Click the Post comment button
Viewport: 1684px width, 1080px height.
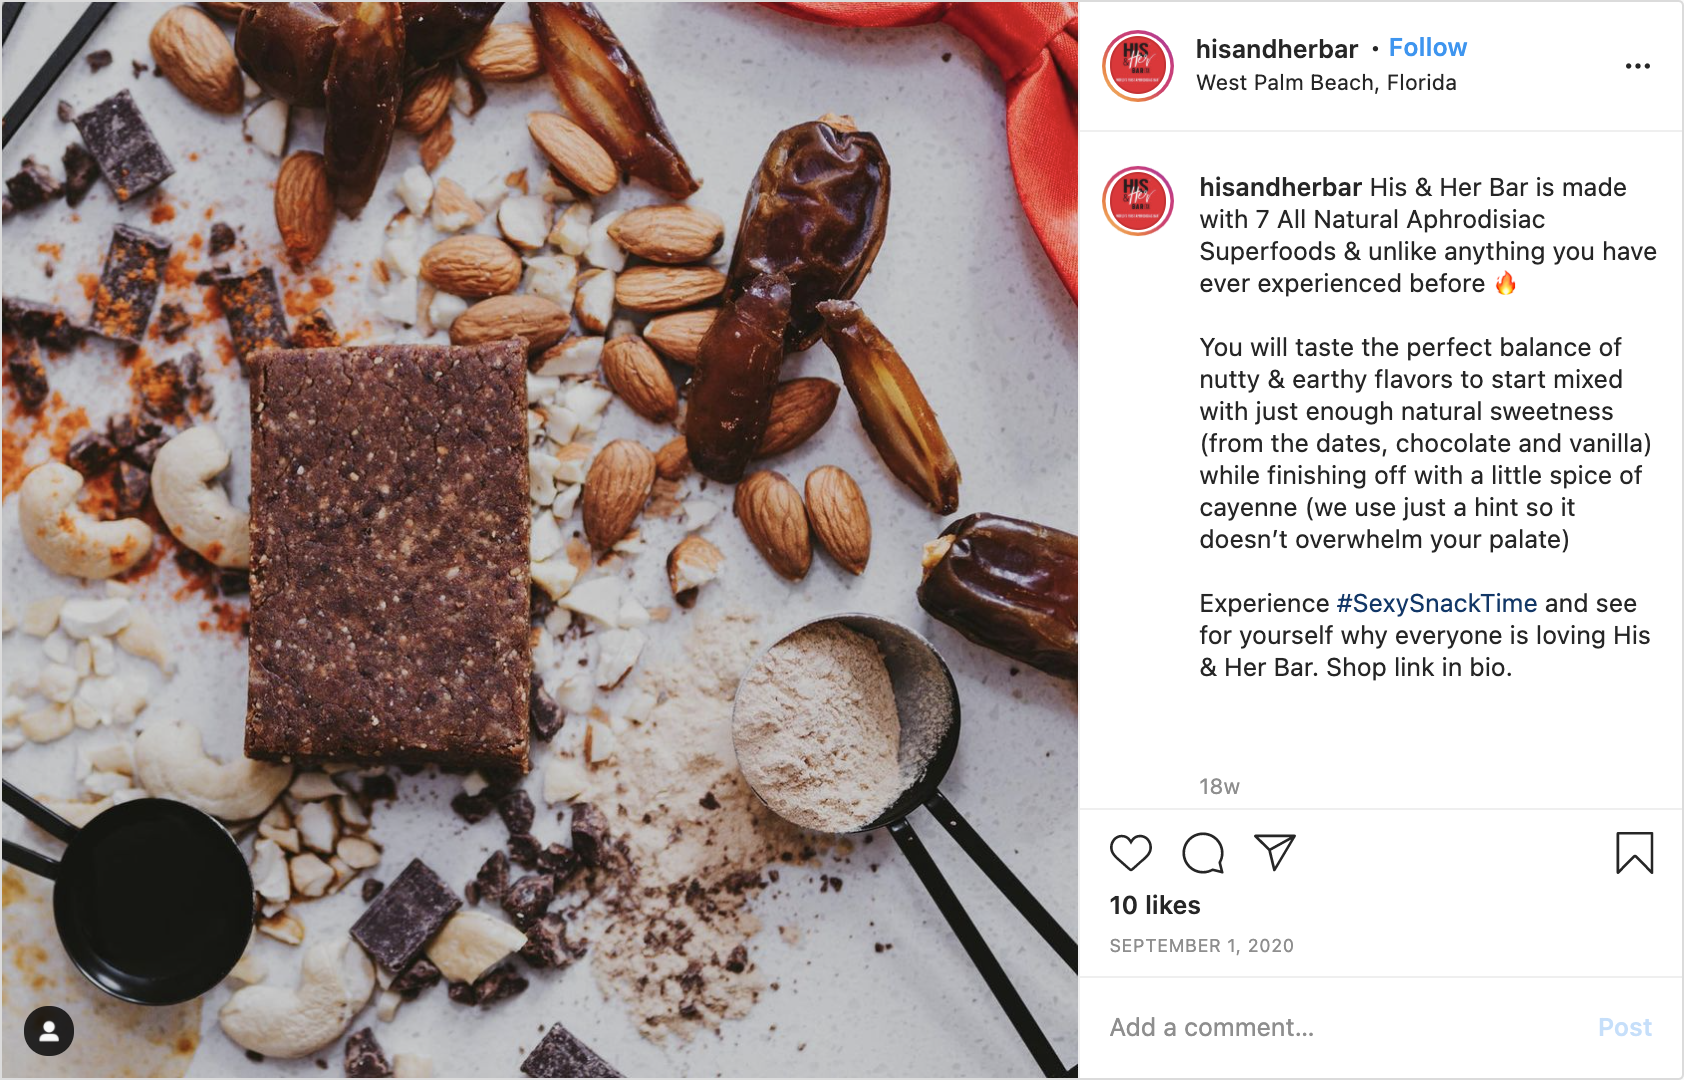(1625, 1027)
